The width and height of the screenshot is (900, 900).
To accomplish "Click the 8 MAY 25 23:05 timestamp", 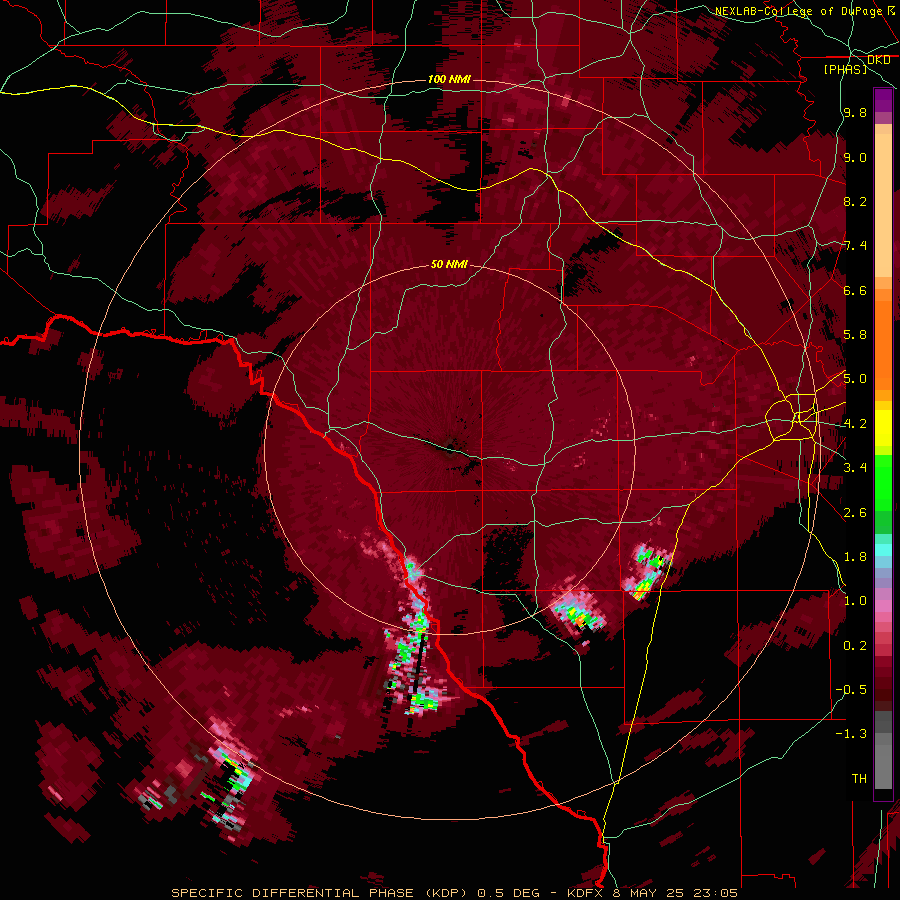I will [x=674, y=893].
